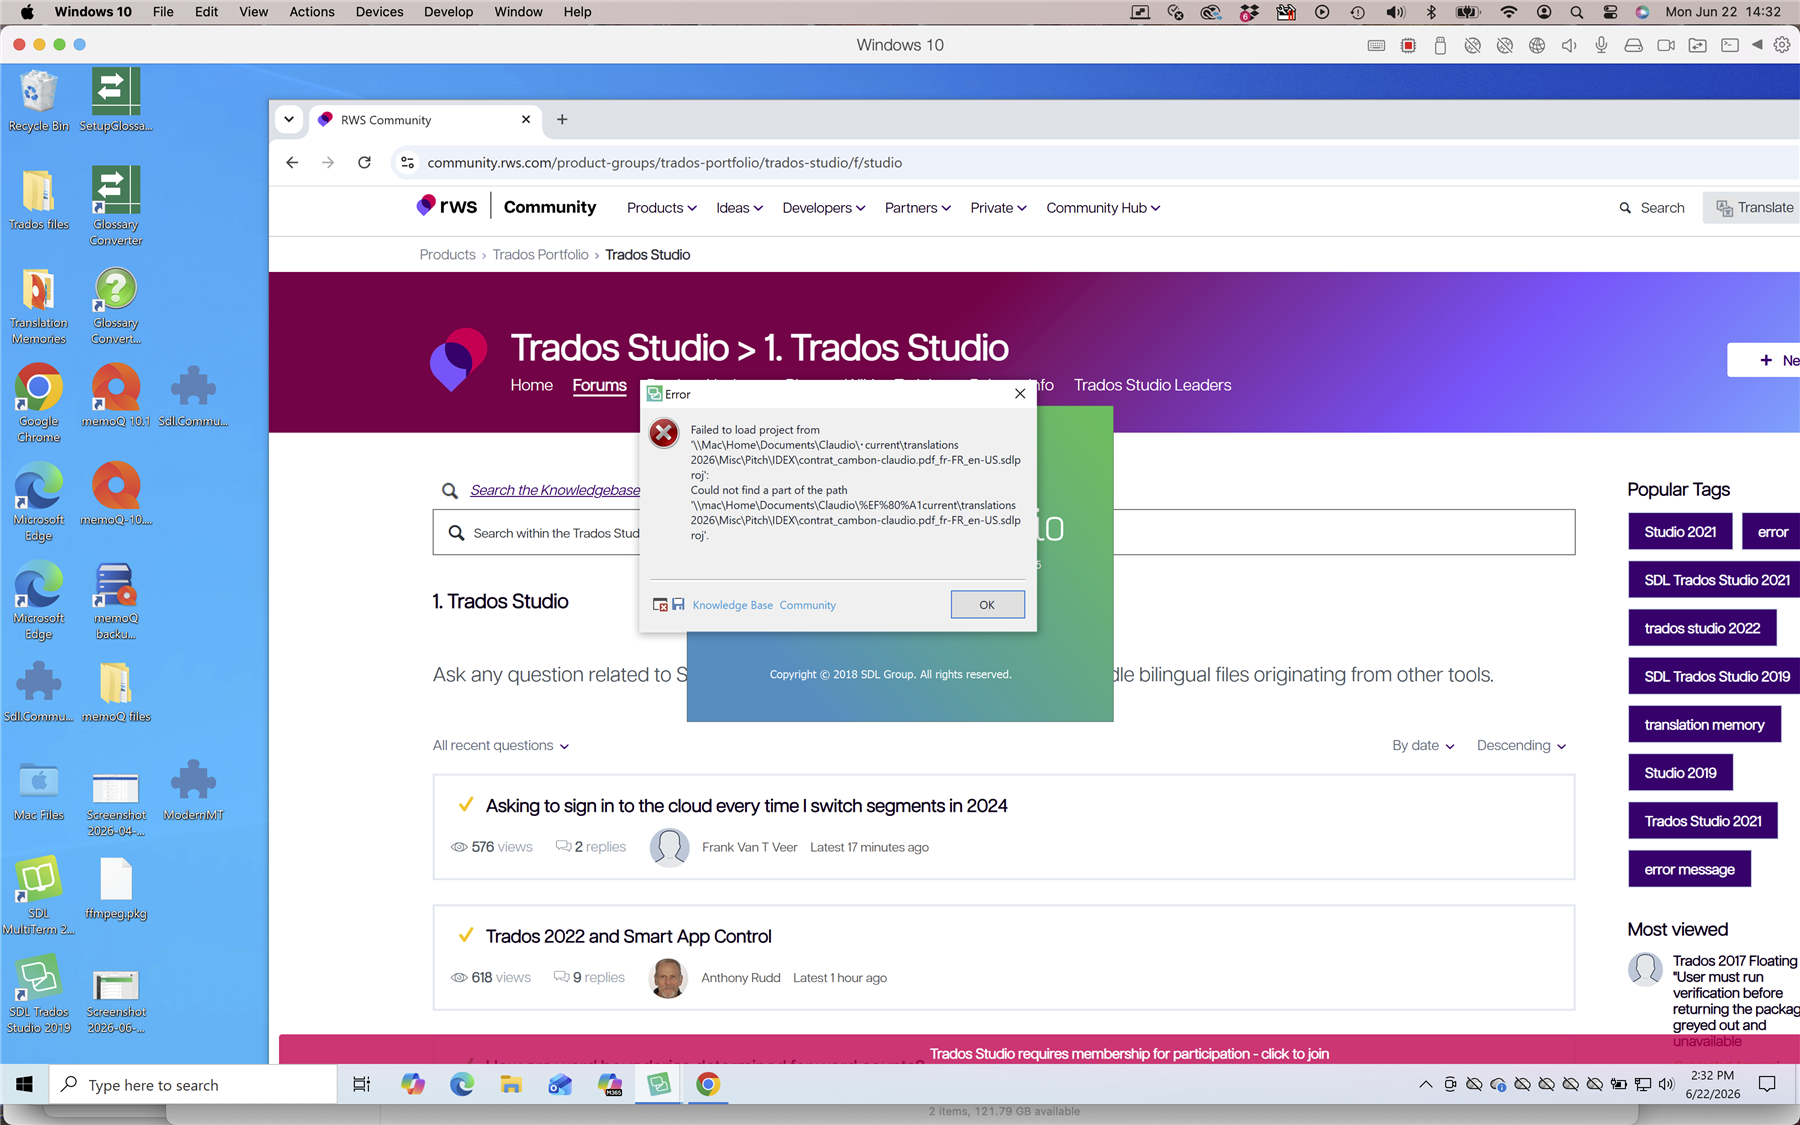Viewport: 1800px width, 1125px height.
Task: Open File Explorer from the Windows taskbar
Action: pos(511,1084)
